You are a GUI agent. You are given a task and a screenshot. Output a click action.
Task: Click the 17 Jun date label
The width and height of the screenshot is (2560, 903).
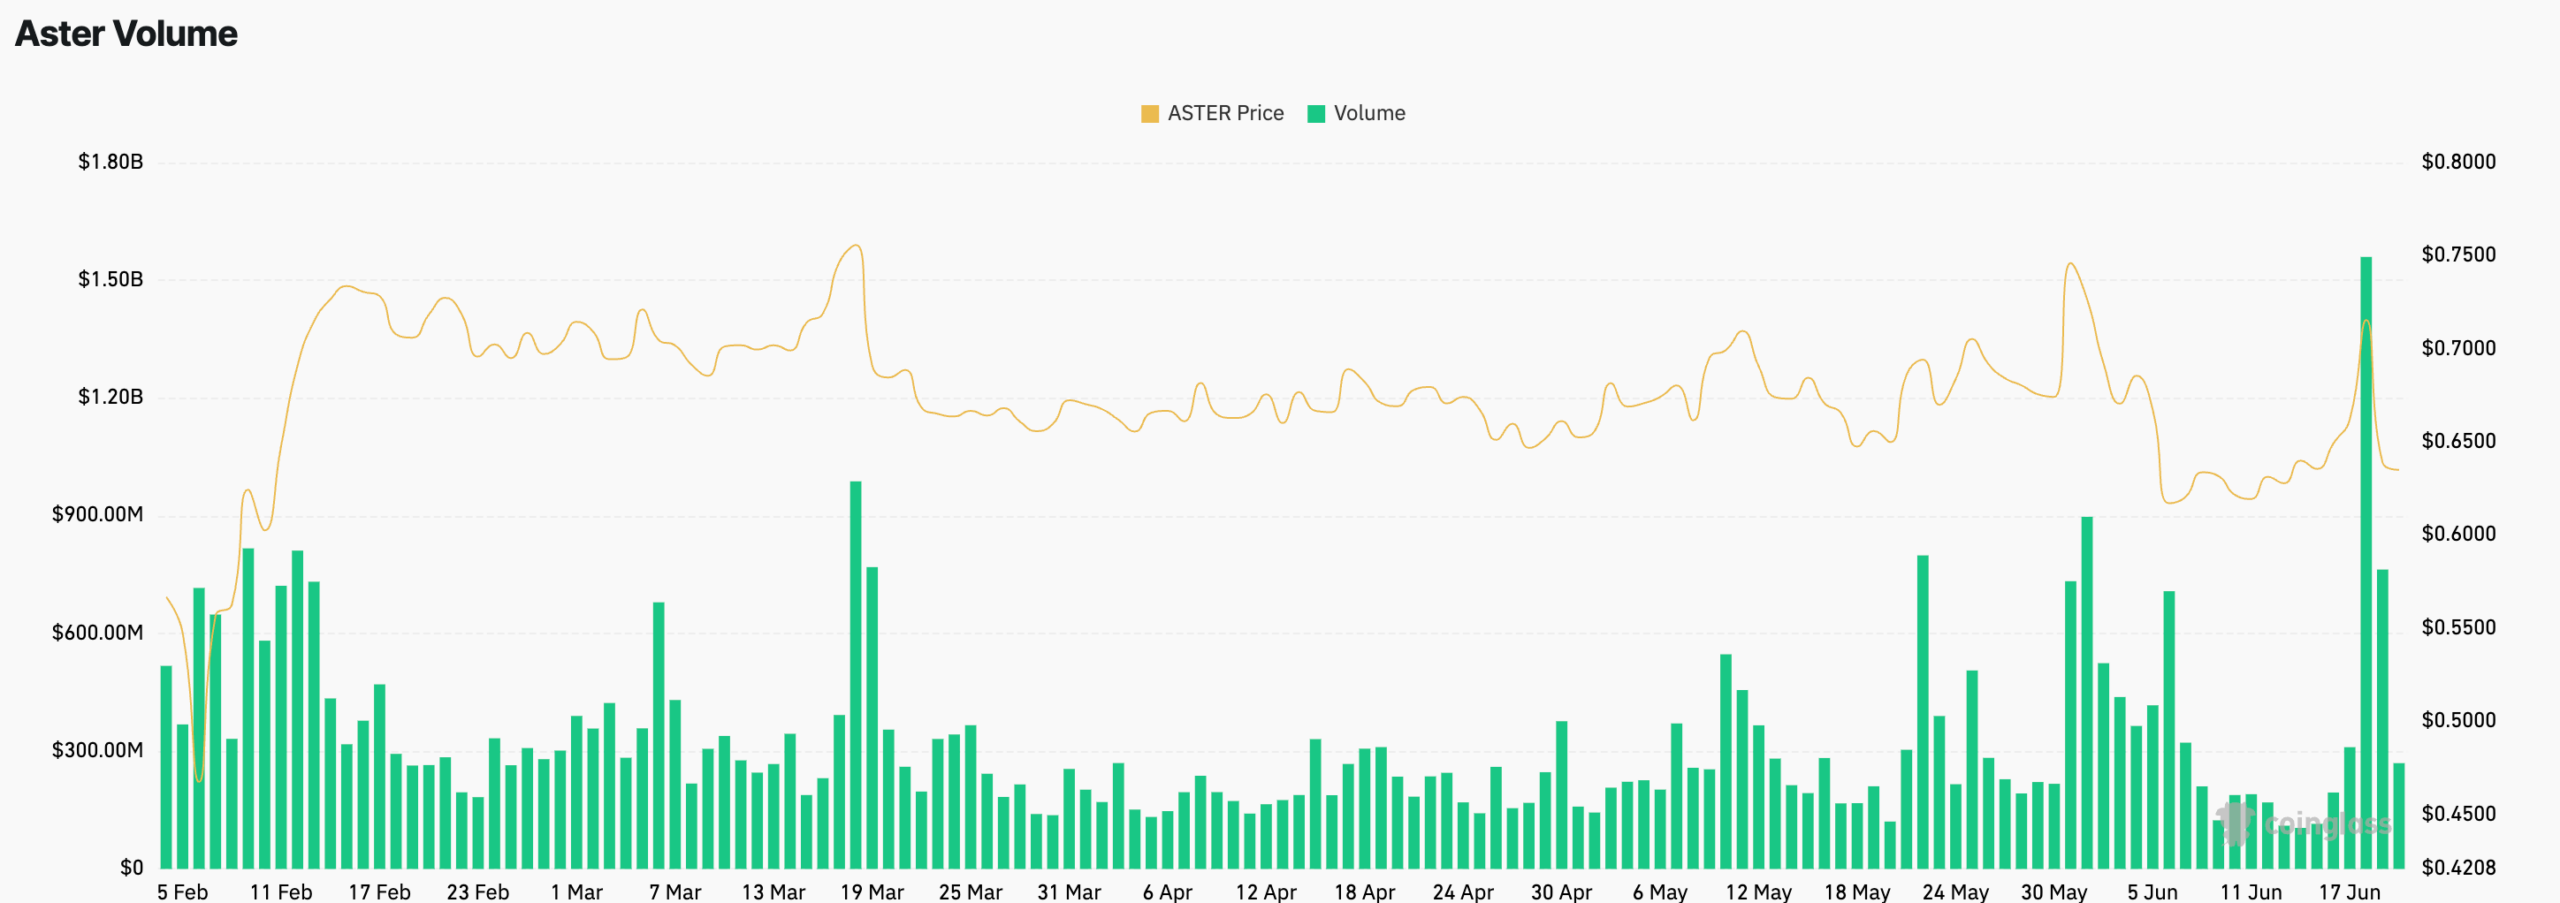2350,892
